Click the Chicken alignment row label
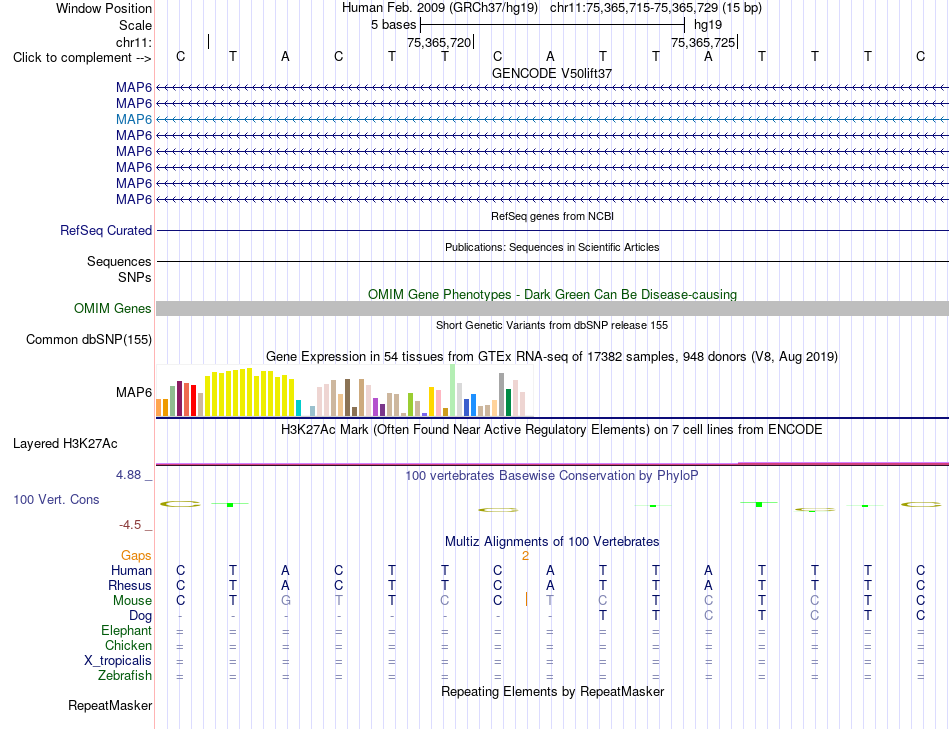Viewport: 950px width, 729px height. (x=128, y=645)
